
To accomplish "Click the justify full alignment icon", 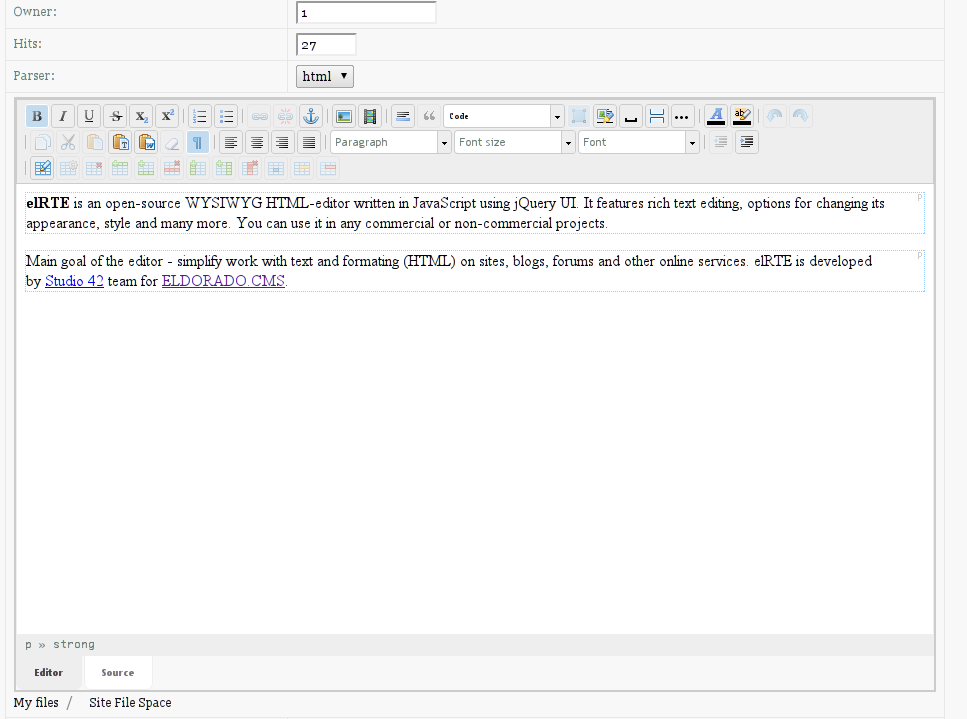I will pos(309,142).
